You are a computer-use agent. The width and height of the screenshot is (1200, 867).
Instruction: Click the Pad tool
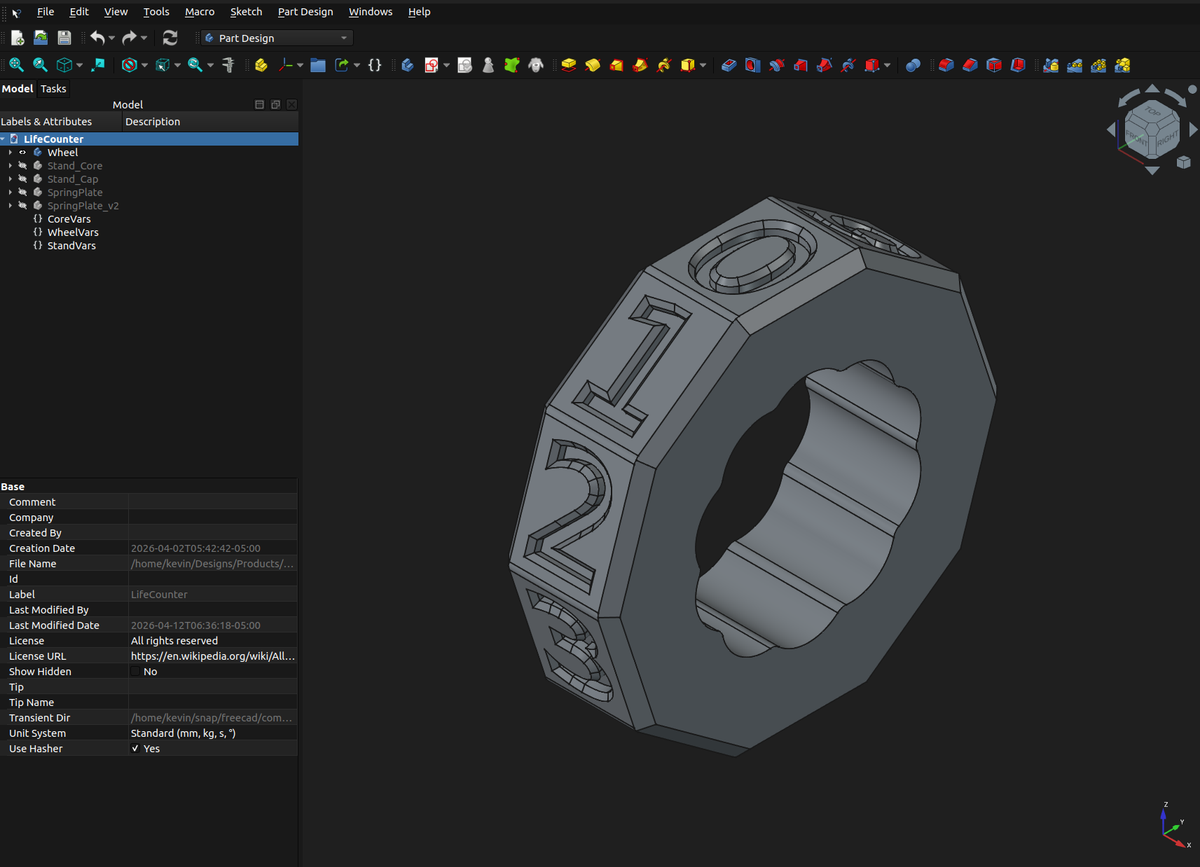(x=569, y=65)
